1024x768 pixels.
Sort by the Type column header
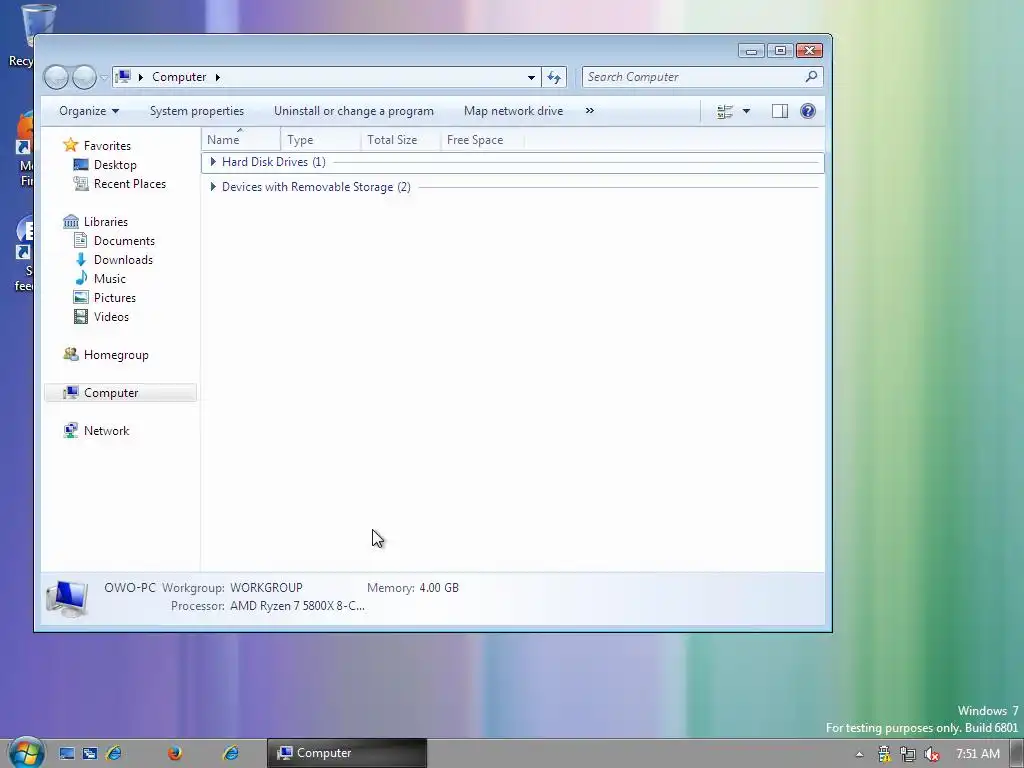click(321, 140)
